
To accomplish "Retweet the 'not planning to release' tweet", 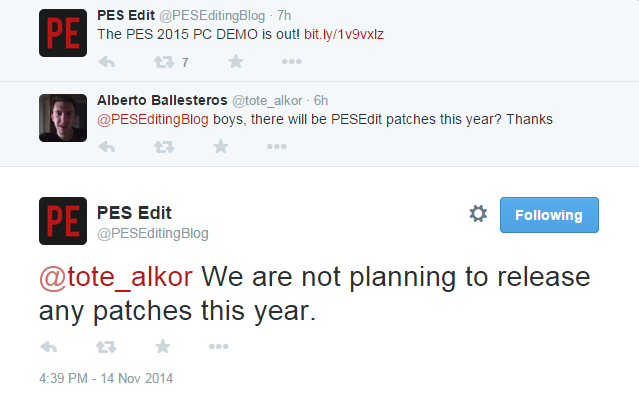I will pos(106,346).
